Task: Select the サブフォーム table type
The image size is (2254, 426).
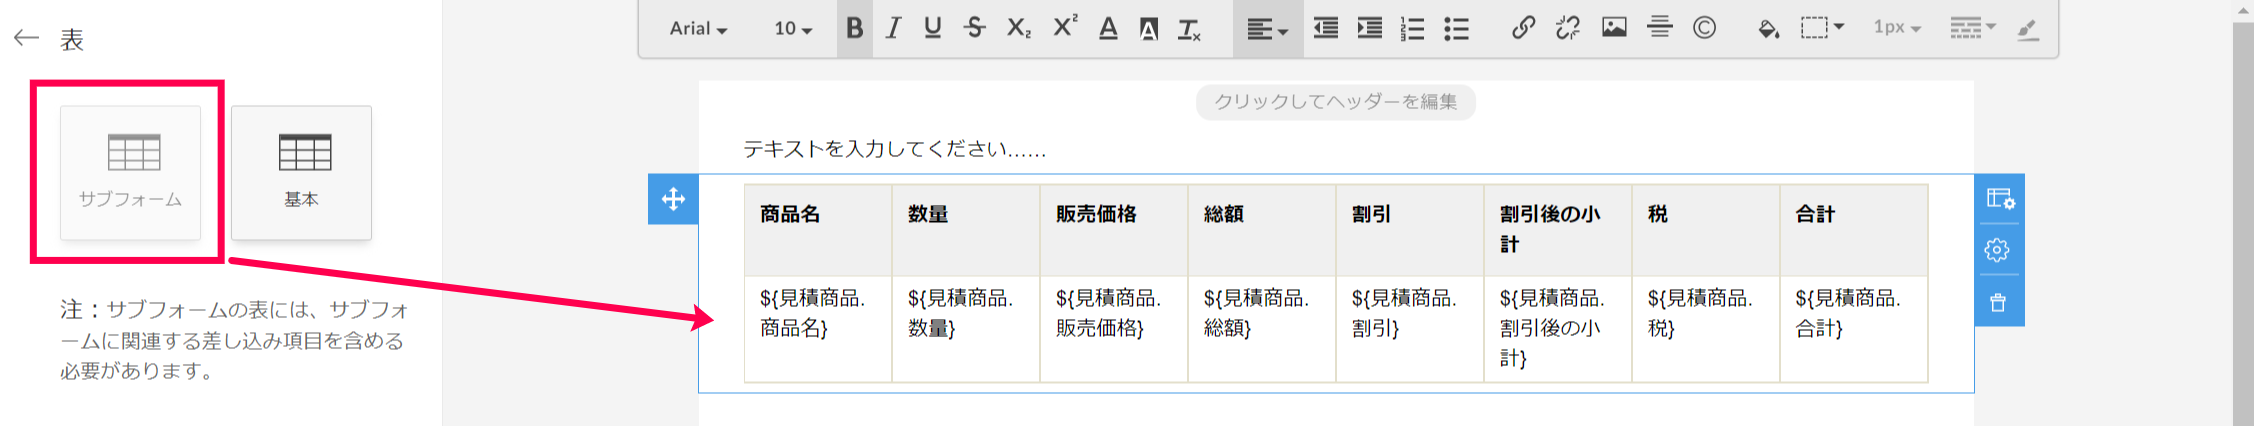Action: pos(131,172)
